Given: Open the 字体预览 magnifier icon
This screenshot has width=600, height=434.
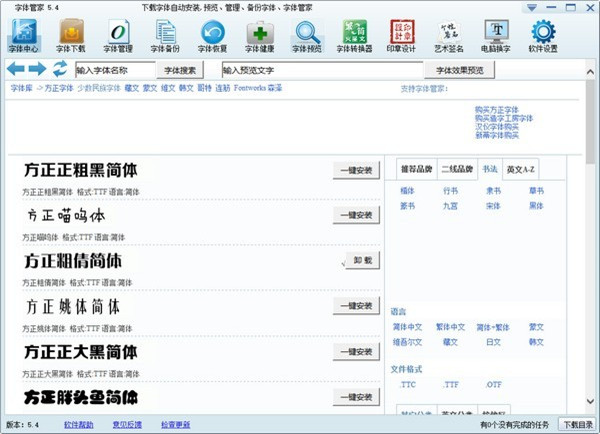Looking at the screenshot, I should (x=307, y=36).
